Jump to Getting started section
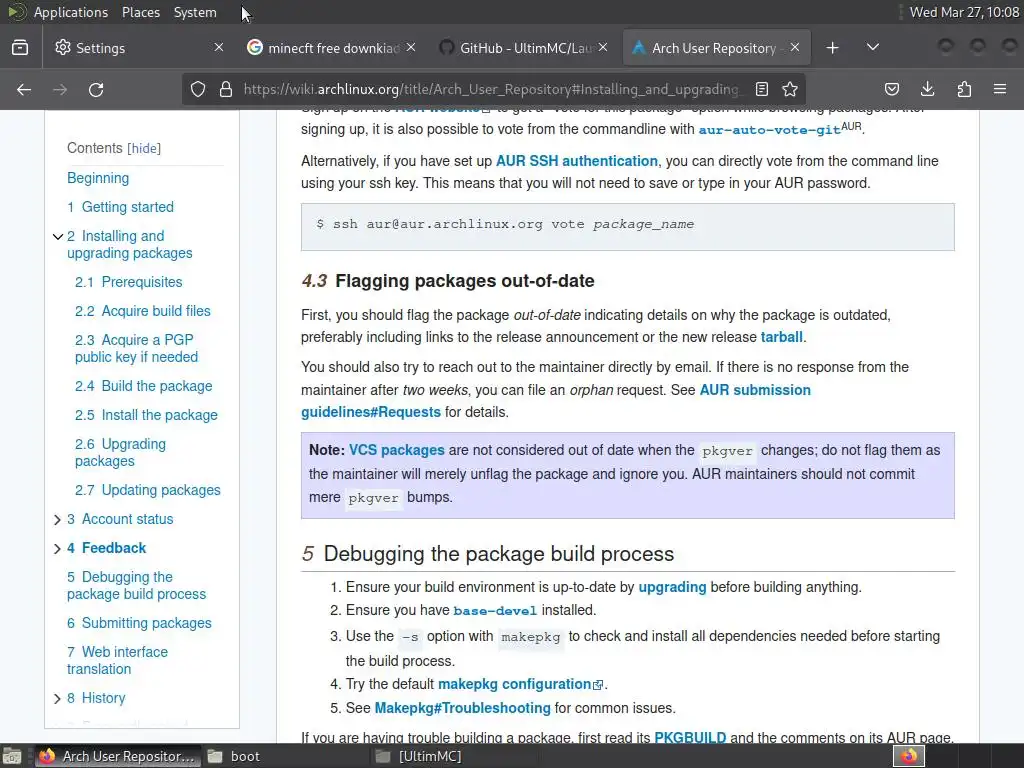This screenshot has height=768, width=1024. pyautogui.click(x=120, y=207)
